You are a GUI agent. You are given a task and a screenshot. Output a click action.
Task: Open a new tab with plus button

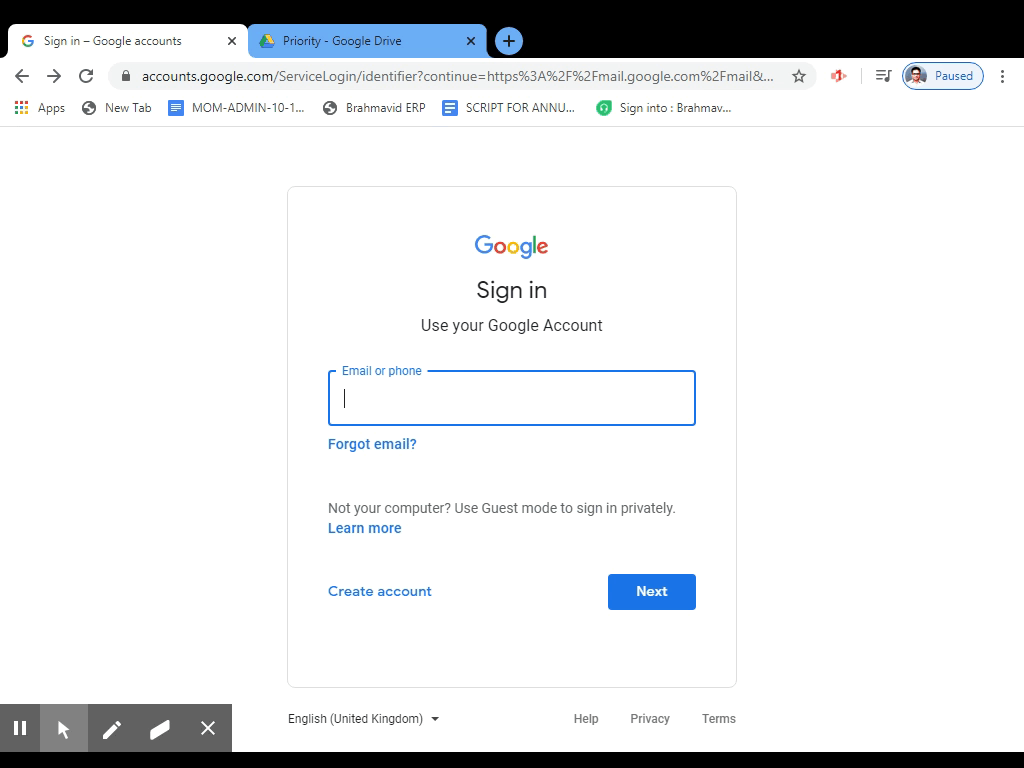coord(509,41)
